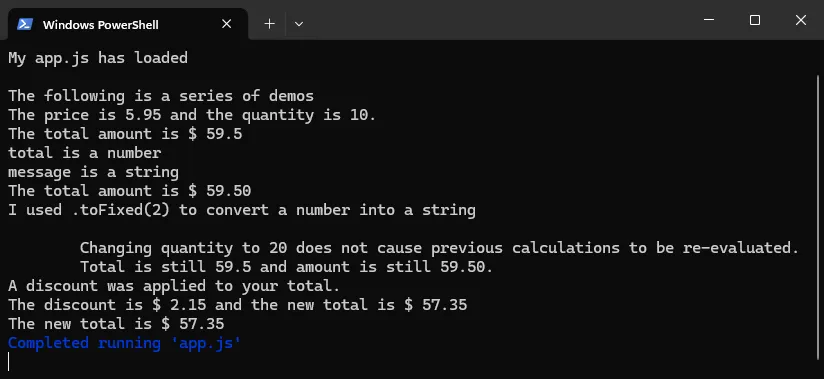Open a new tab with the plus button
This screenshot has height=379, width=824.
(270, 24)
